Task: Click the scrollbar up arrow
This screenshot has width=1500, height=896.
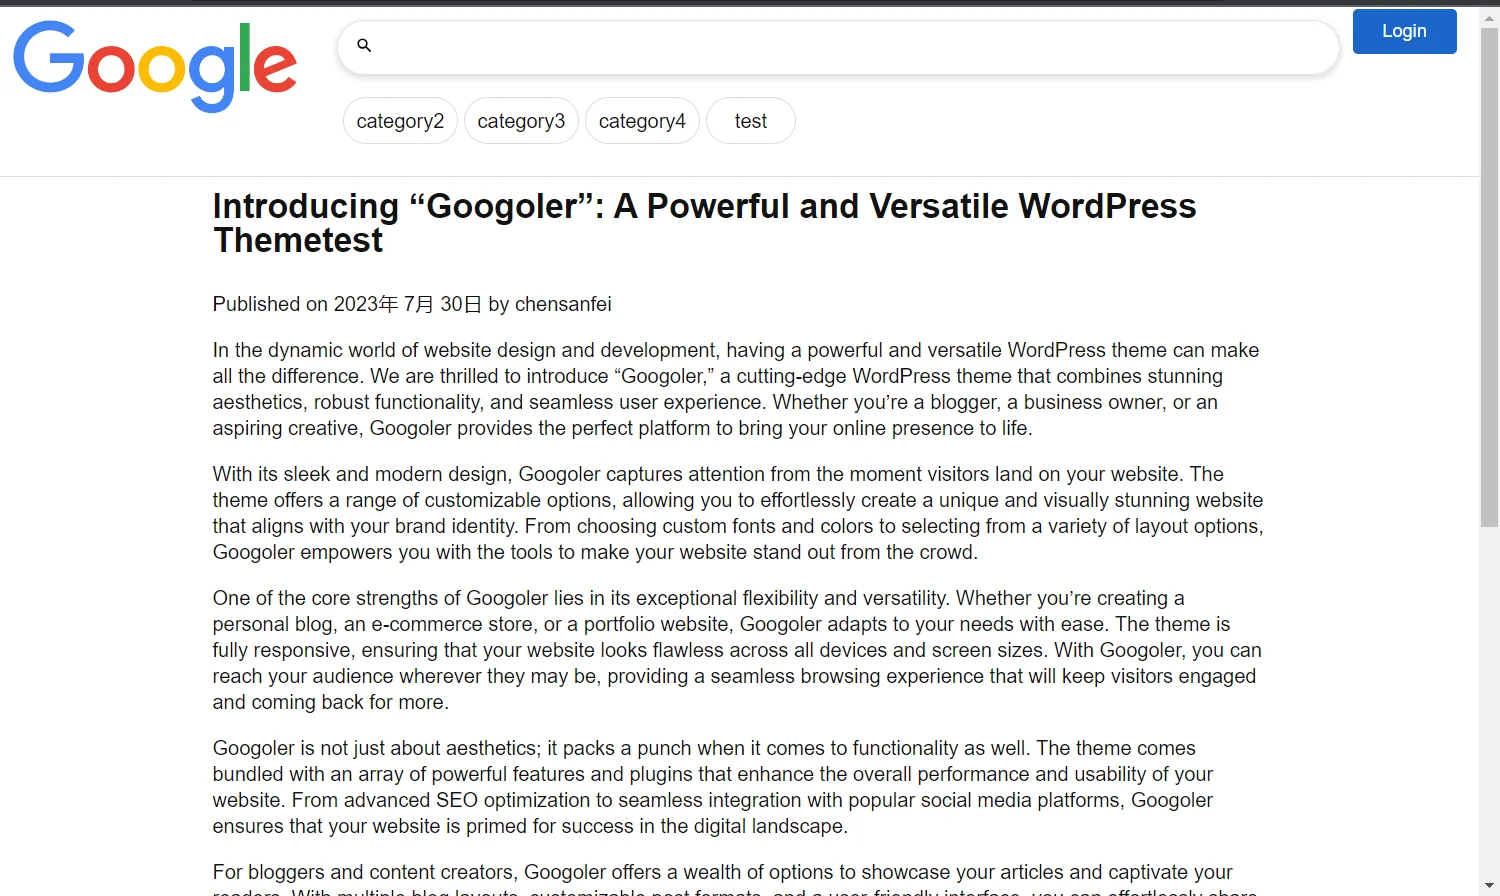Action: (1489, 17)
